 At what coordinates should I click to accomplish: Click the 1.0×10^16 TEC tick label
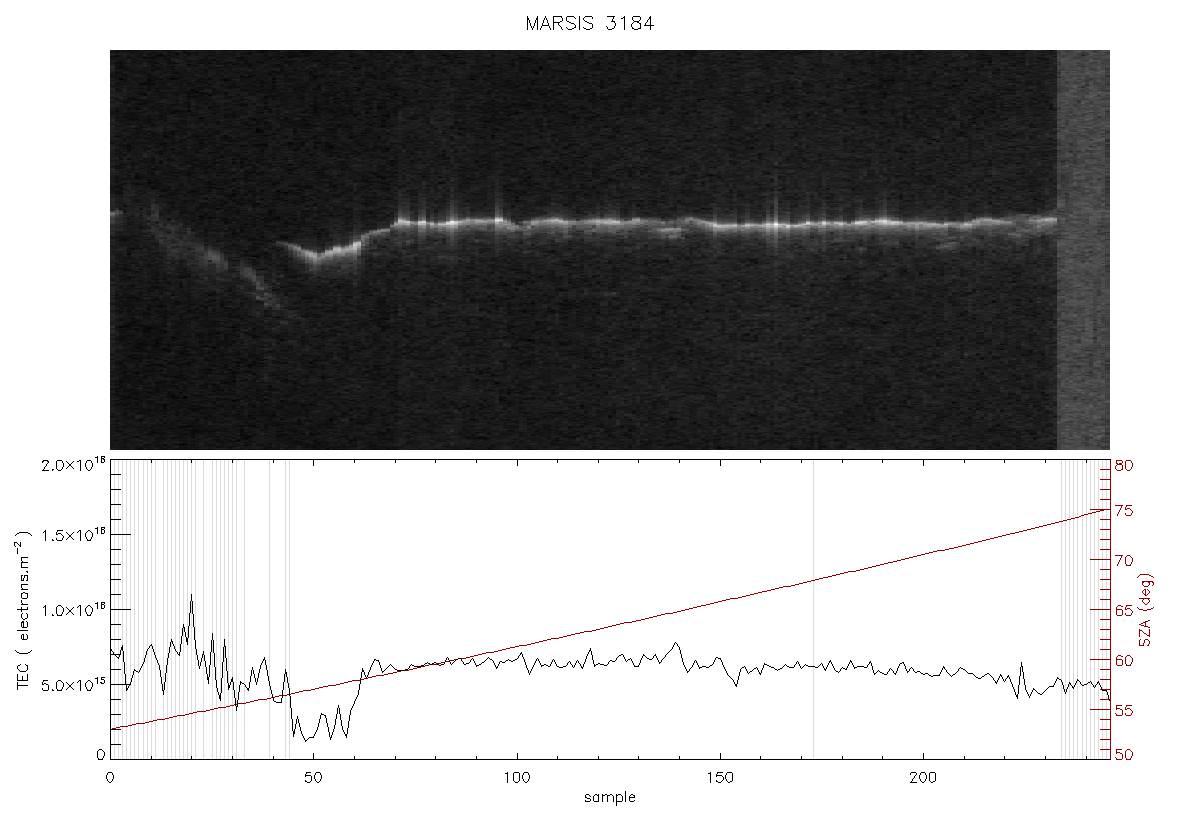click(x=74, y=610)
